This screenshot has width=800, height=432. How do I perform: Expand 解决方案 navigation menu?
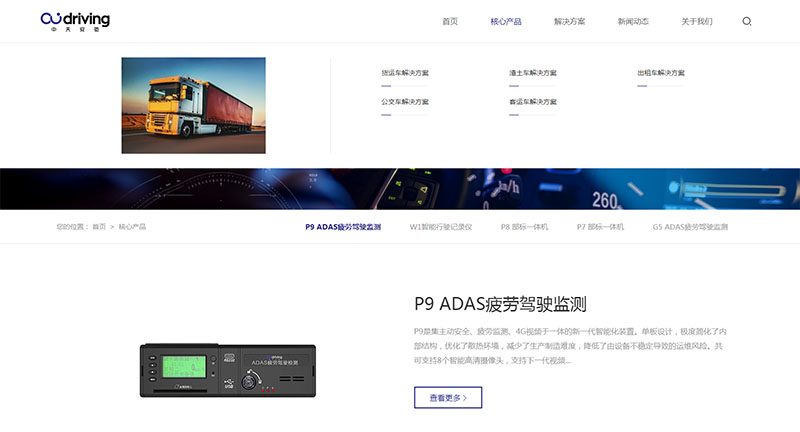coord(569,21)
